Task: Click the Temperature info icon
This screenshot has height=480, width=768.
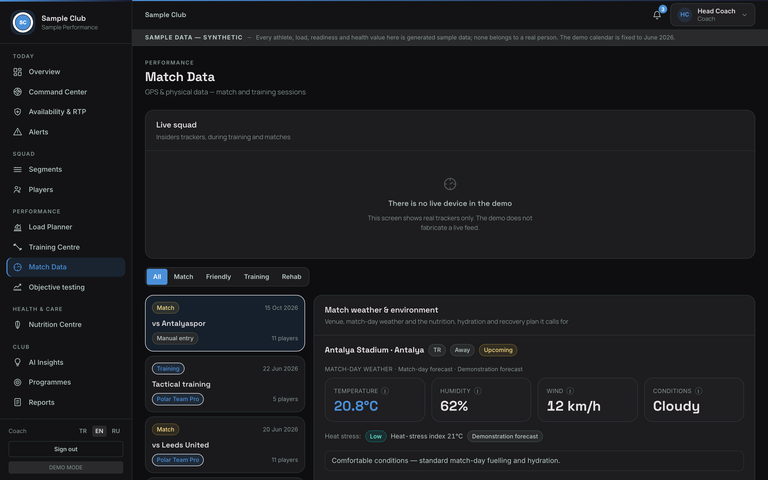Action: pyautogui.click(x=385, y=391)
